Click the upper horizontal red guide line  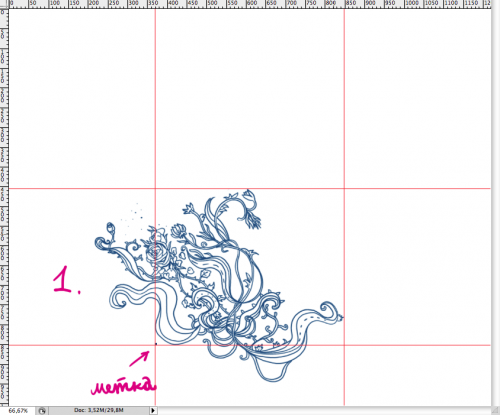click(250, 189)
